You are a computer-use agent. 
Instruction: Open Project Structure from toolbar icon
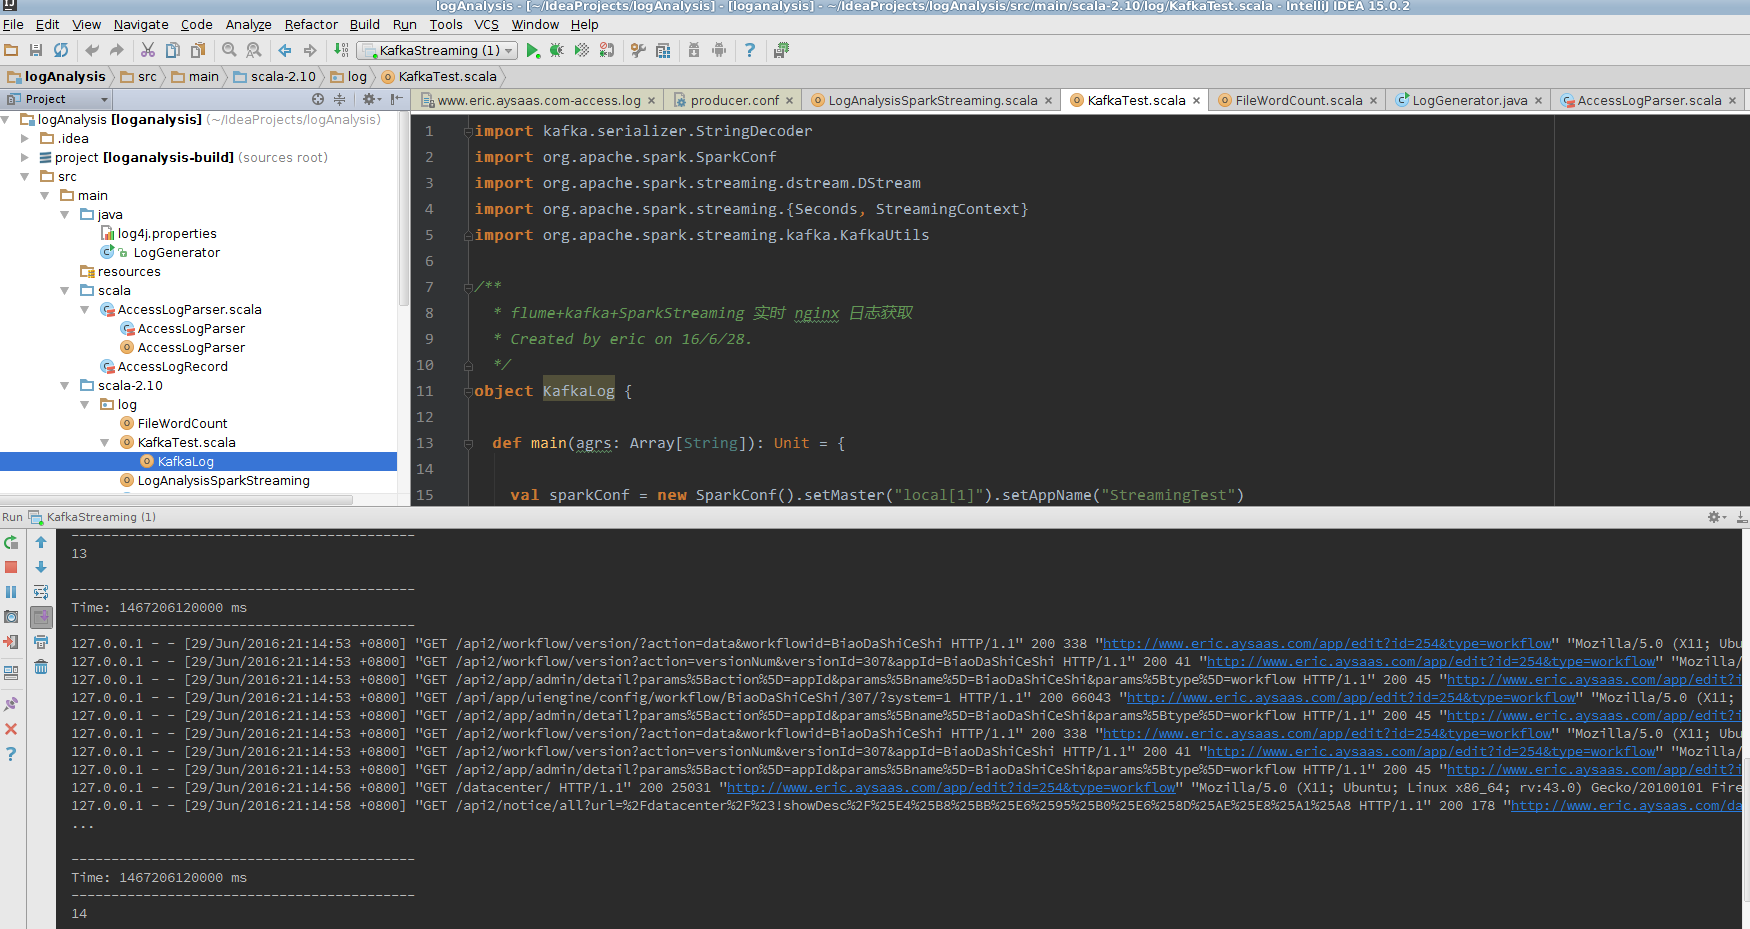pyautogui.click(x=663, y=50)
